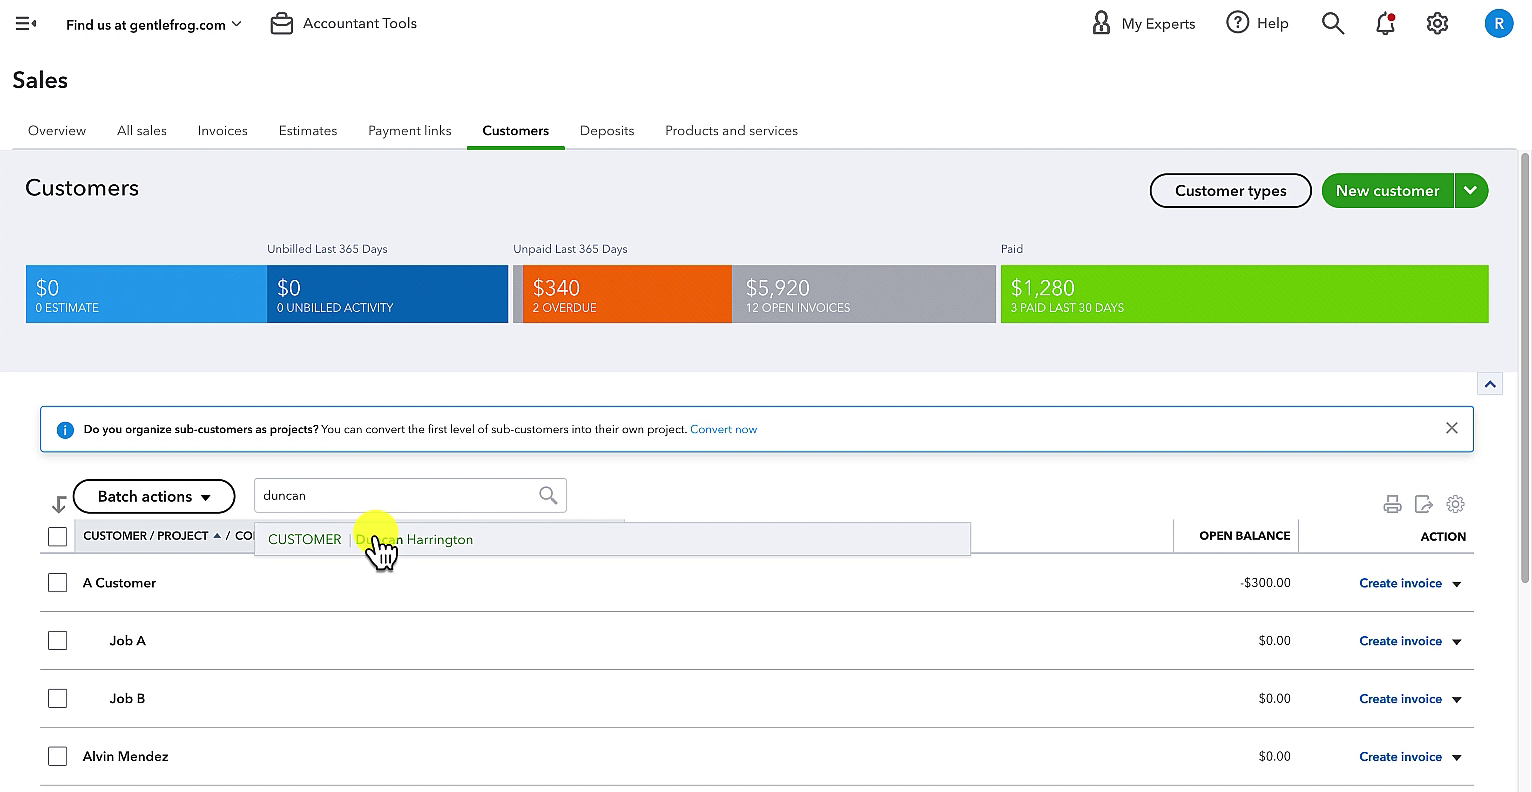Open the Alvin Mendez customer name
Image resolution: width=1532 pixels, height=792 pixels.
(x=125, y=757)
